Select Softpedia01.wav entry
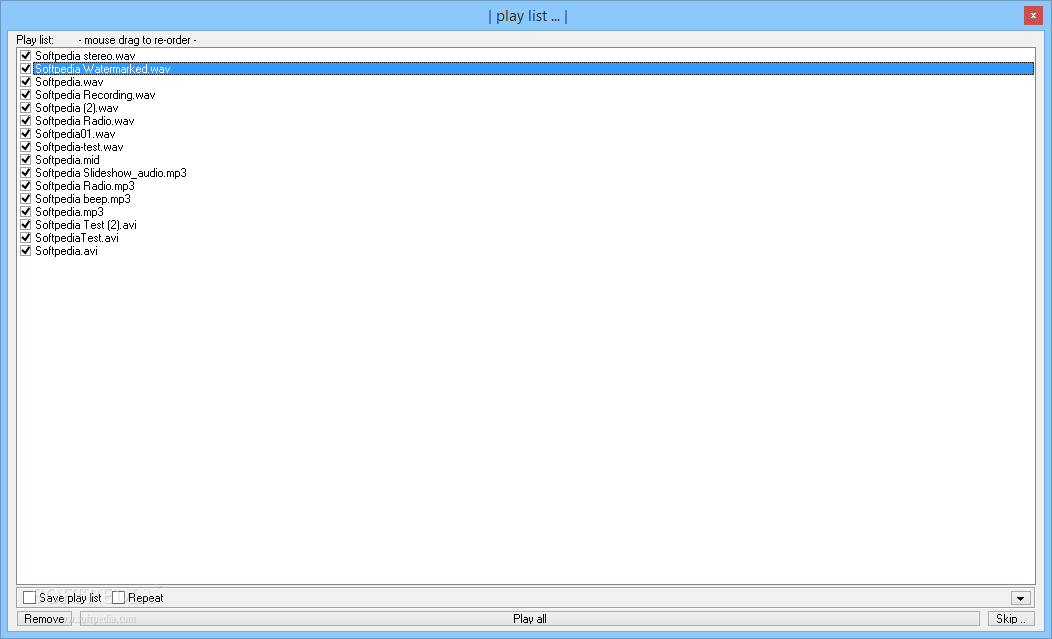Image resolution: width=1052 pixels, height=639 pixels. click(75, 134)
